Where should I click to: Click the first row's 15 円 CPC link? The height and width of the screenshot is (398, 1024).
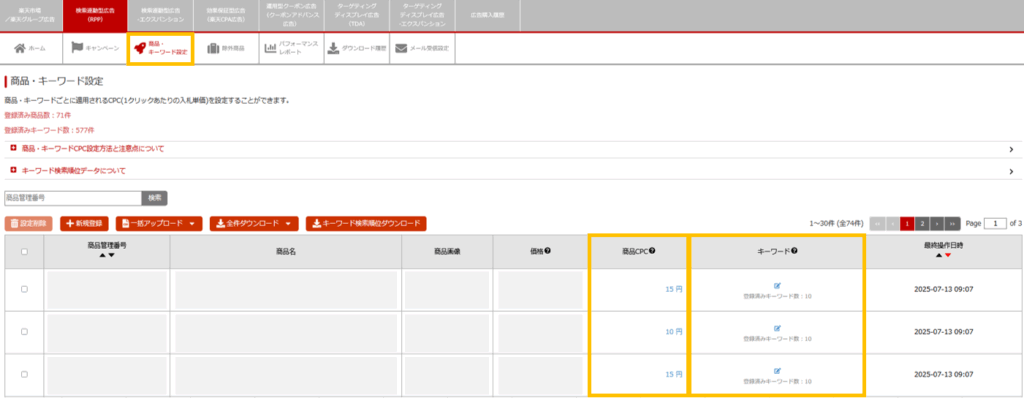coord(674,289)
